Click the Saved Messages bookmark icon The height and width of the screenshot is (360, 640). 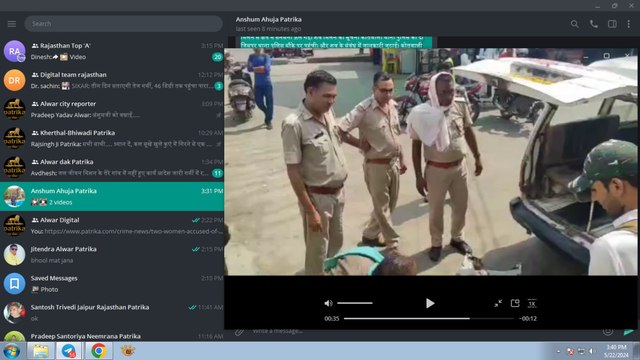[x=14, y=284]
